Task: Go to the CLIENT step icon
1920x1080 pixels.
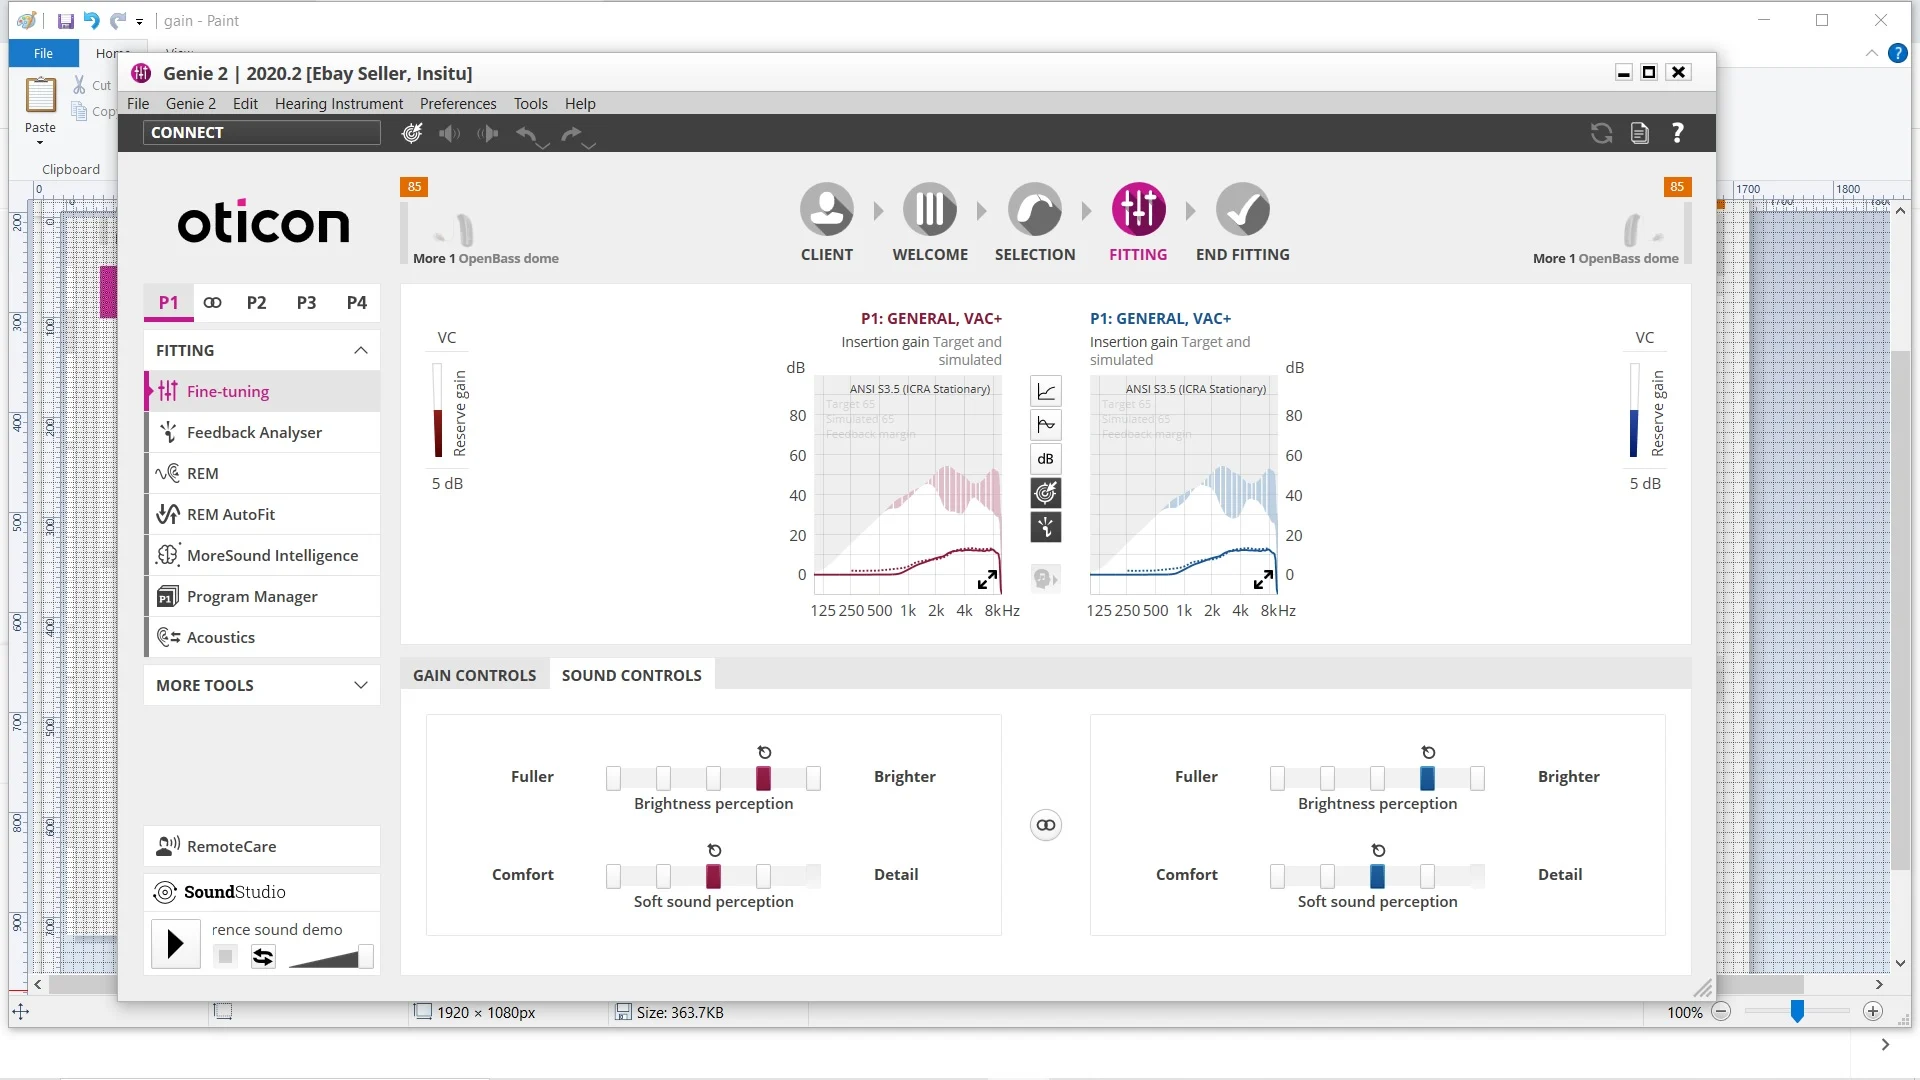Action: pyautogui.click(x=826, y=210)
